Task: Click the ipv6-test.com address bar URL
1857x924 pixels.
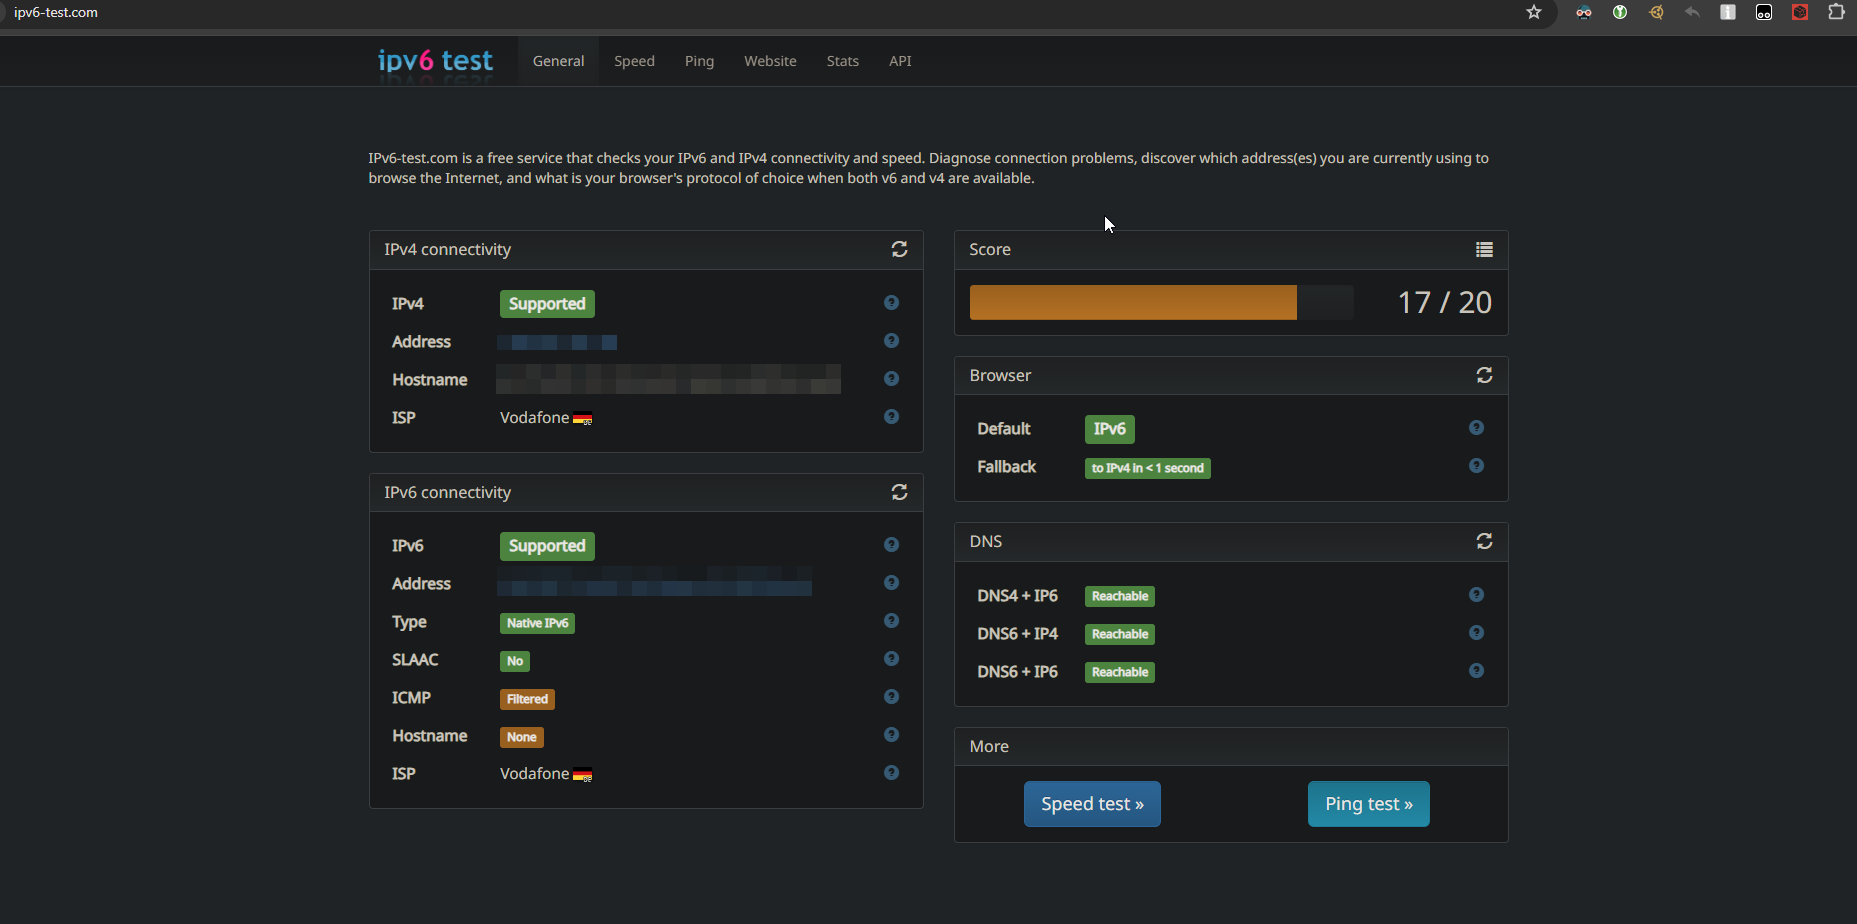Action: click(56, 12)
